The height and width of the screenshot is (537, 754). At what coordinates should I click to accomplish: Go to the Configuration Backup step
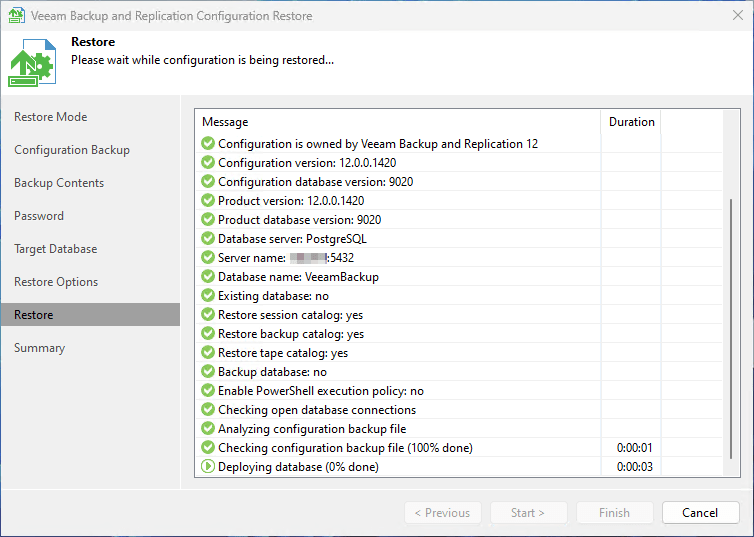(72, 150)
